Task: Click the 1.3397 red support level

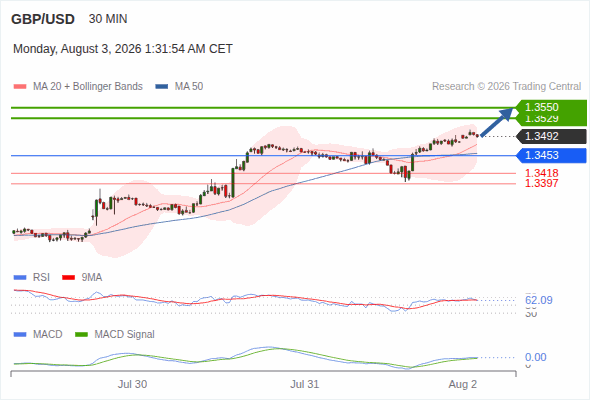Action: click(541, 183)
